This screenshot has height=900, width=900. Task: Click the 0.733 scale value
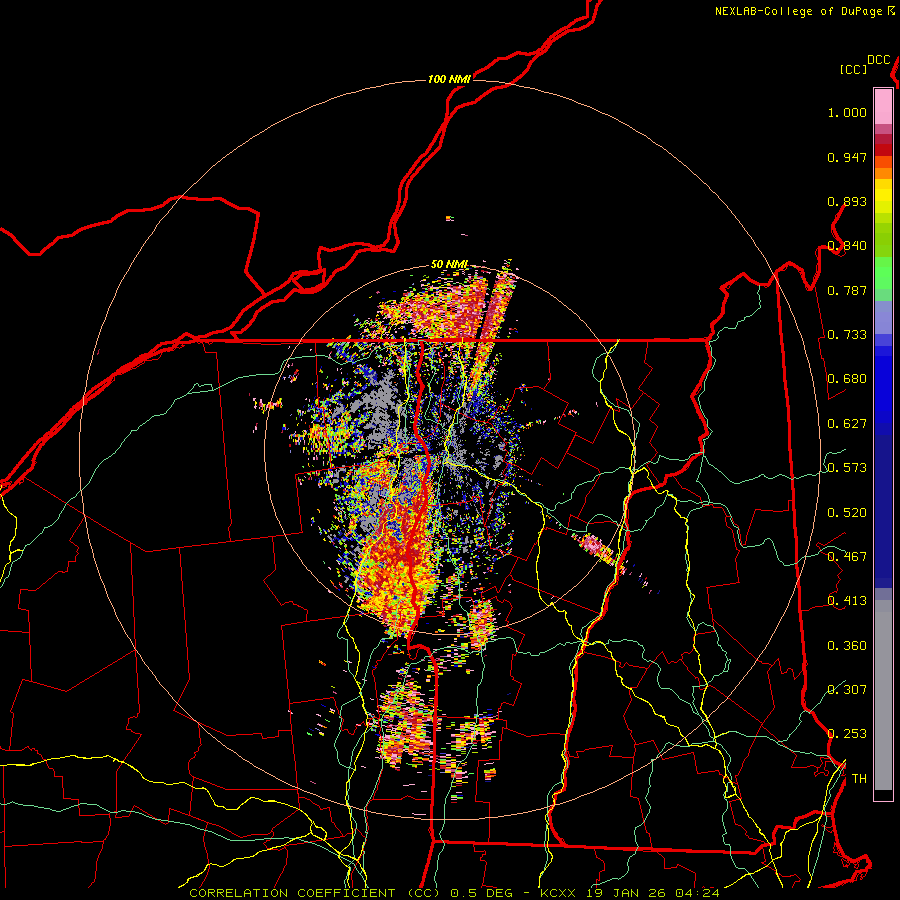coord(847,335)
